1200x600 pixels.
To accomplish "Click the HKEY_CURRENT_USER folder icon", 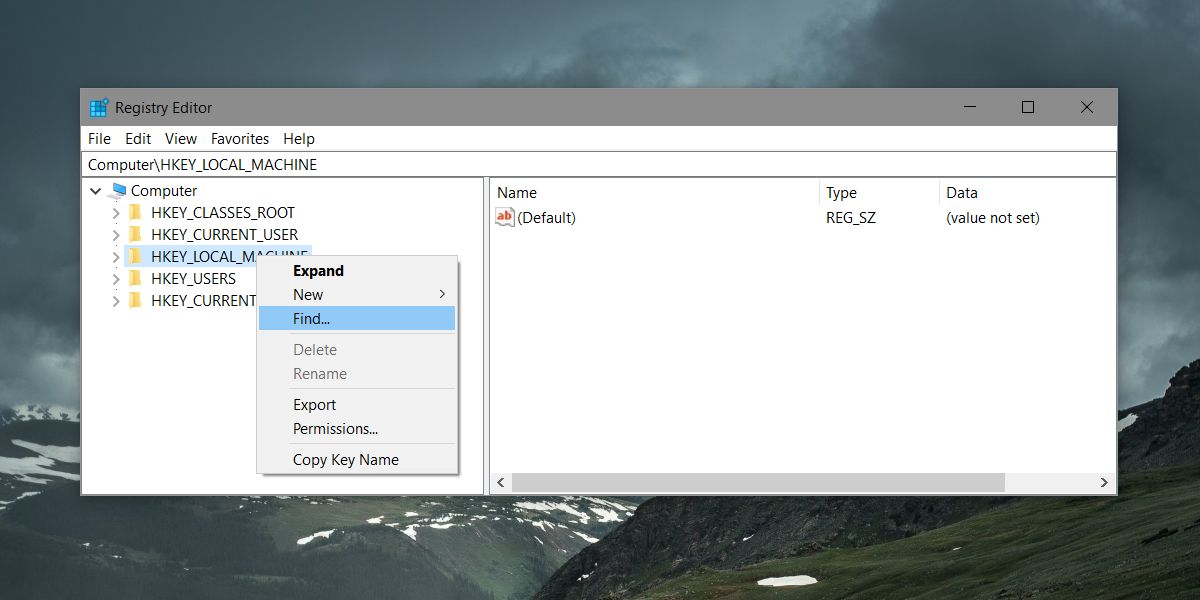I will pos(135,234).
